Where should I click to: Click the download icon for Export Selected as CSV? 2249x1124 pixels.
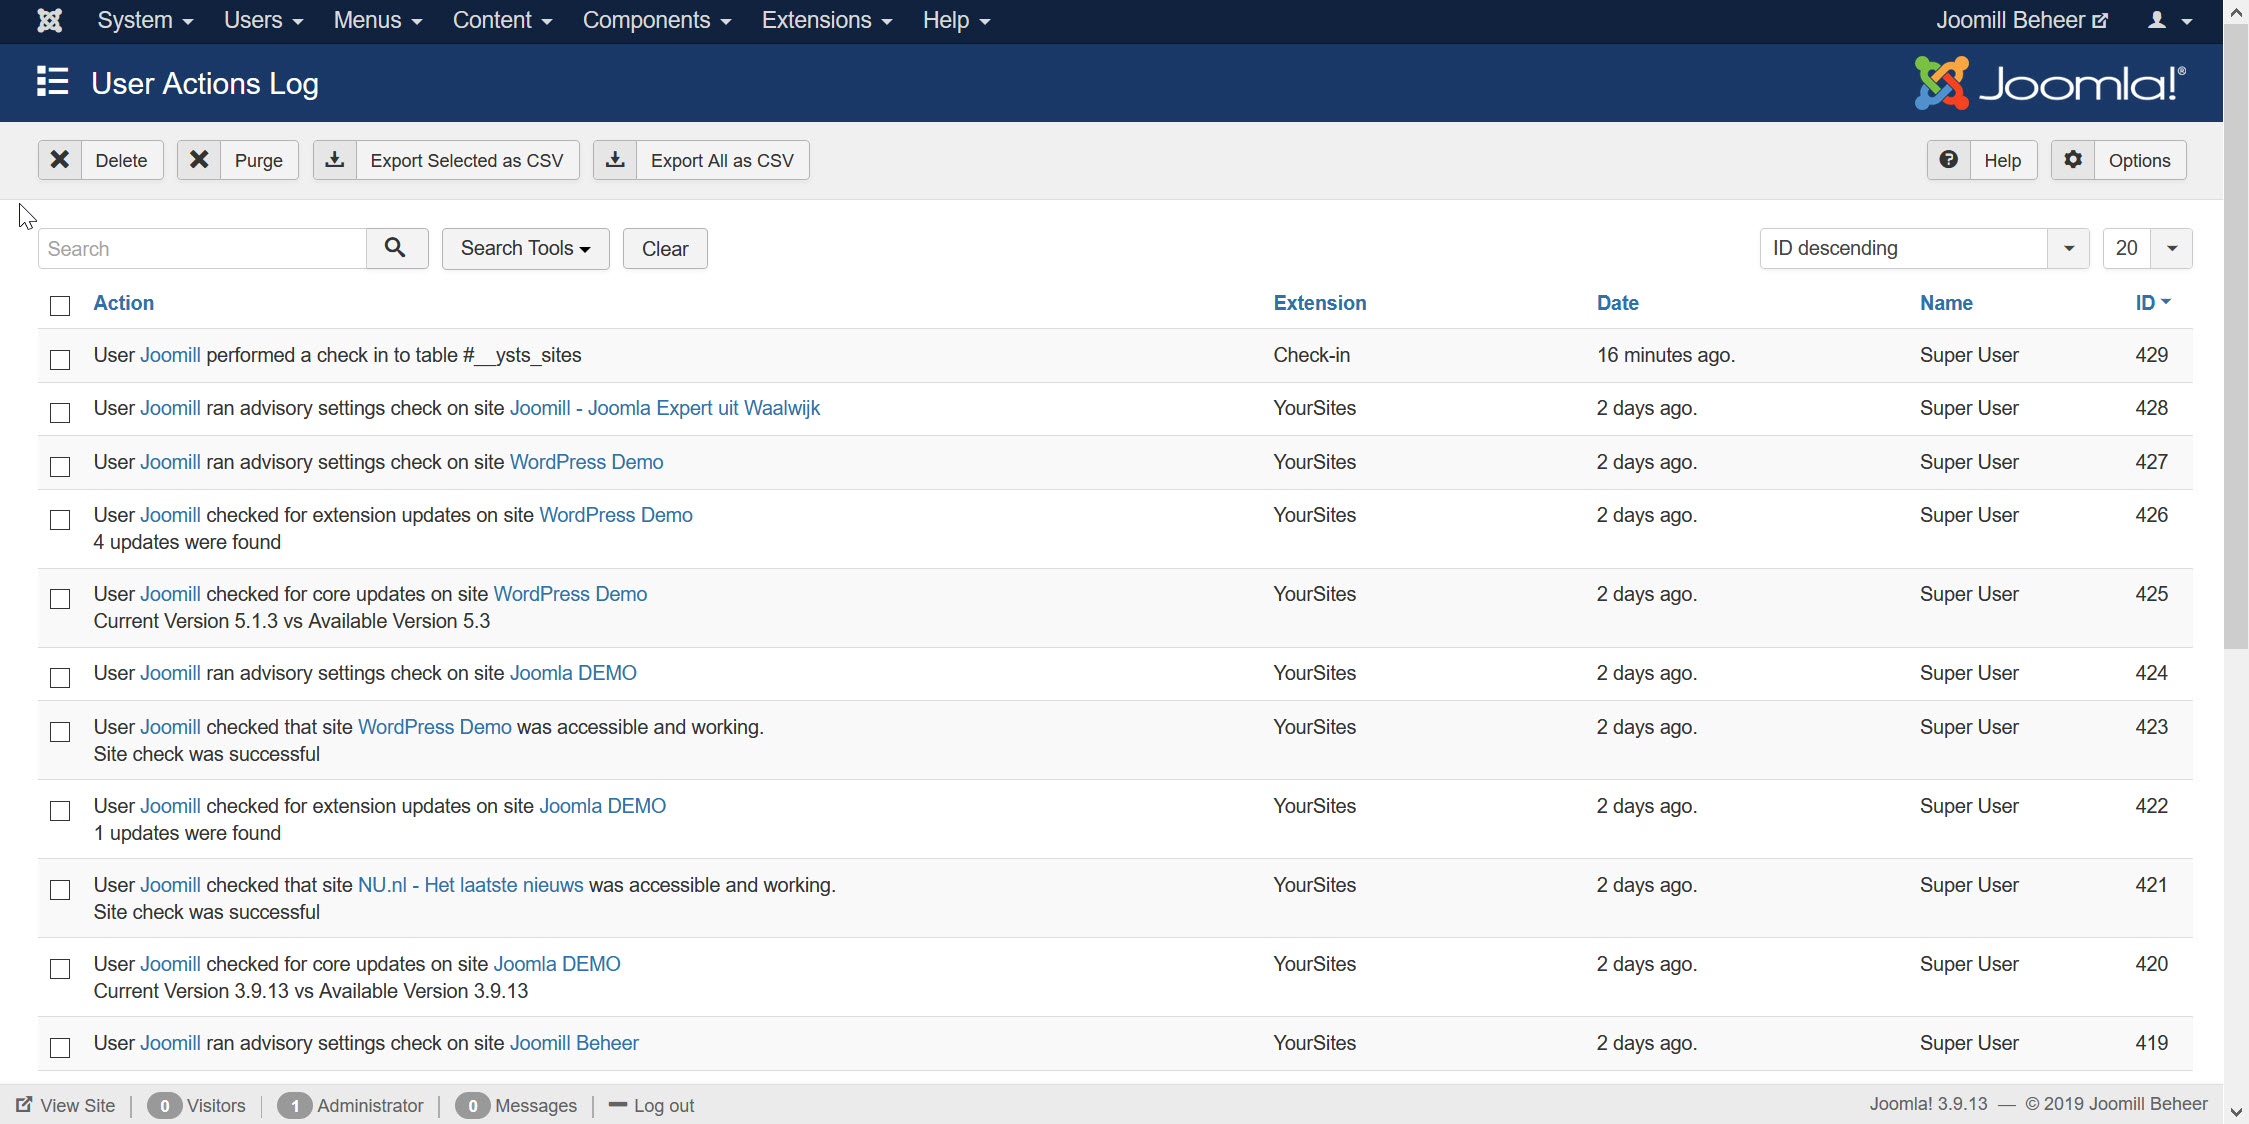pos(335,160)
